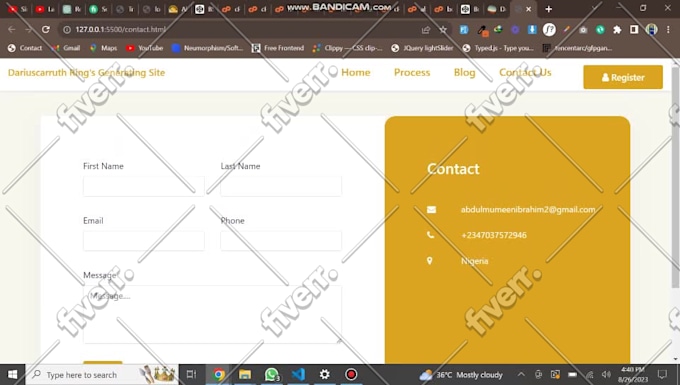The width and height of the screenshot is (680, 385).
Task: Click the envelope icon in Contact card
Action: coord(431,210)
